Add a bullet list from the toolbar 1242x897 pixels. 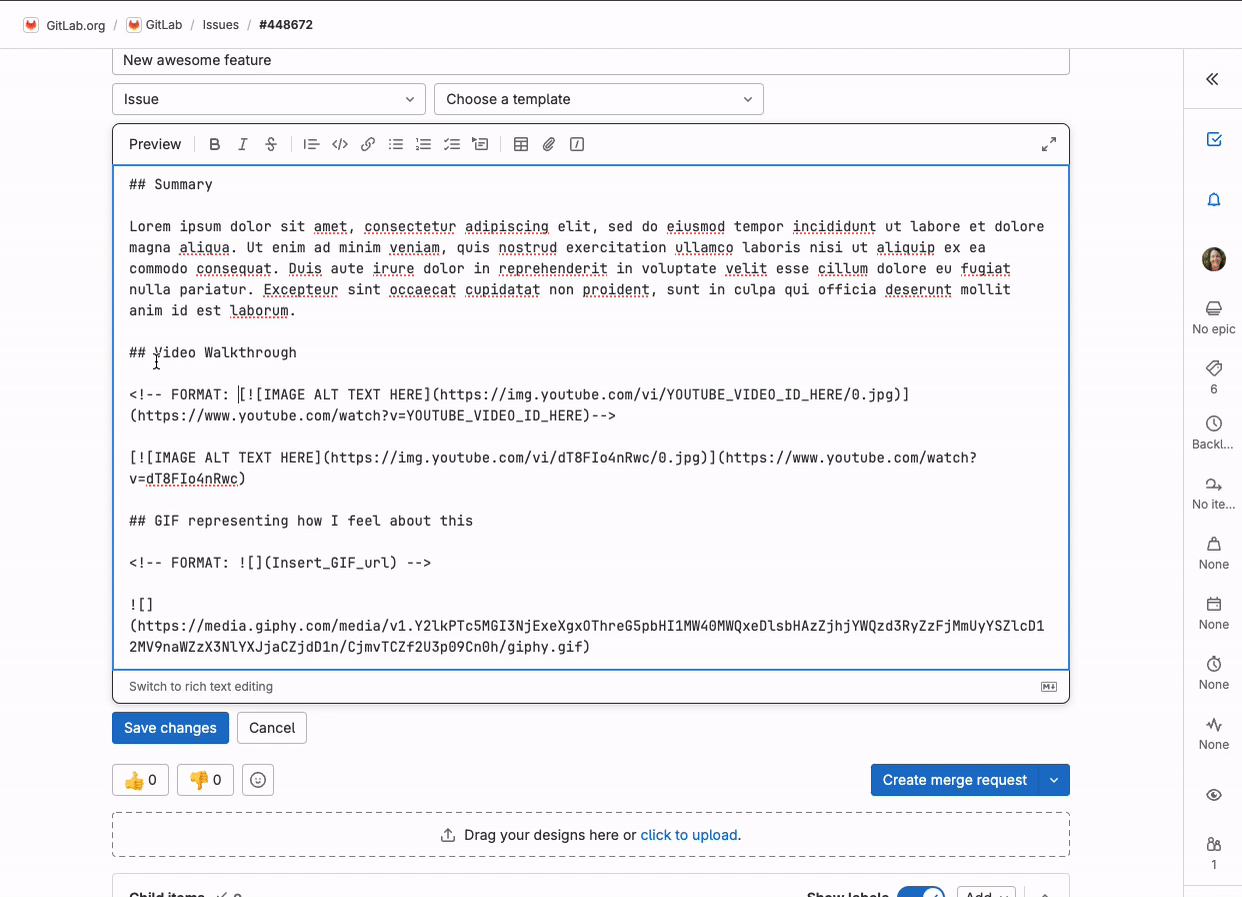click(x=396, y=144)
